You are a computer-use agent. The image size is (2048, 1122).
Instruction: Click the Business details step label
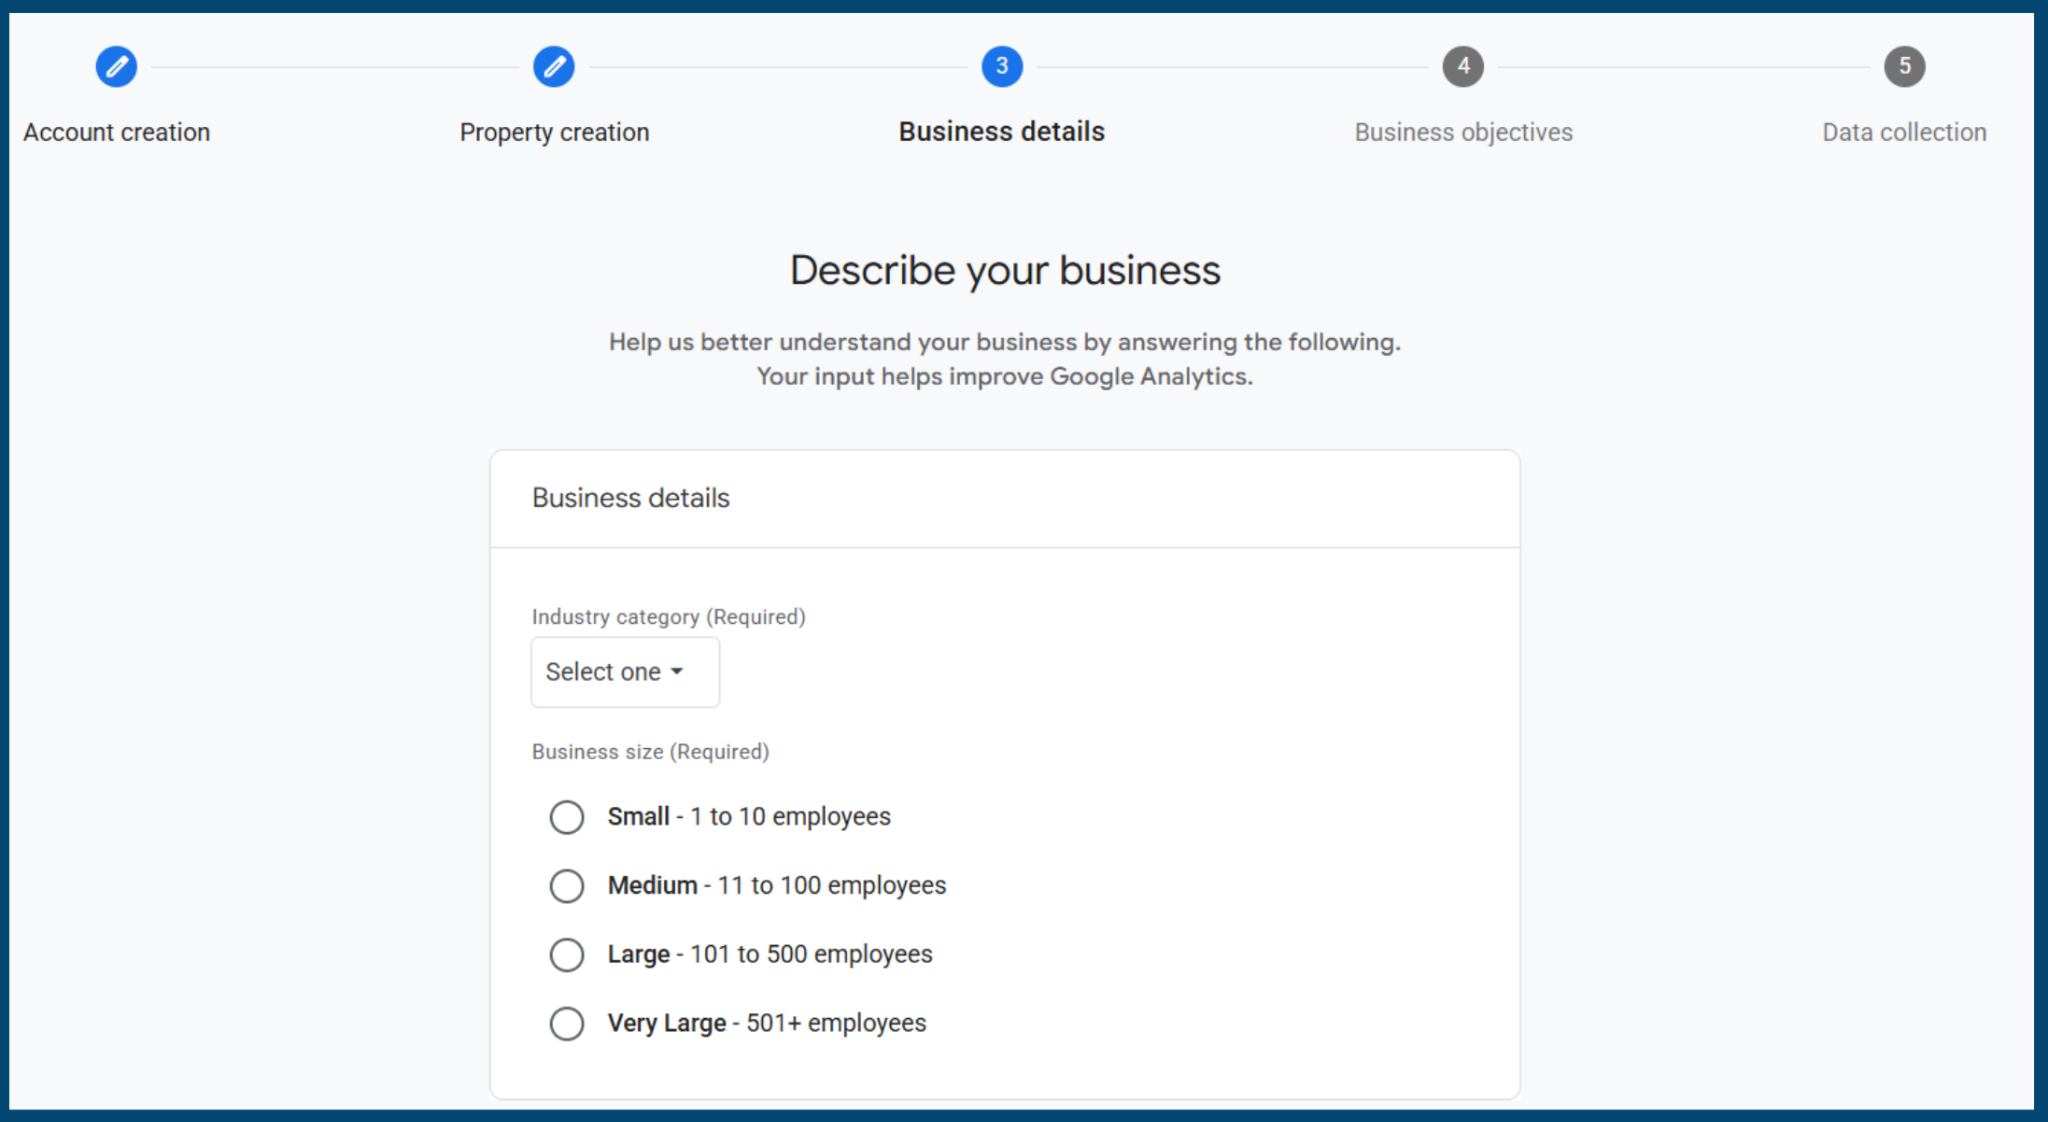pyautogui.click(x=1002, y=131)
